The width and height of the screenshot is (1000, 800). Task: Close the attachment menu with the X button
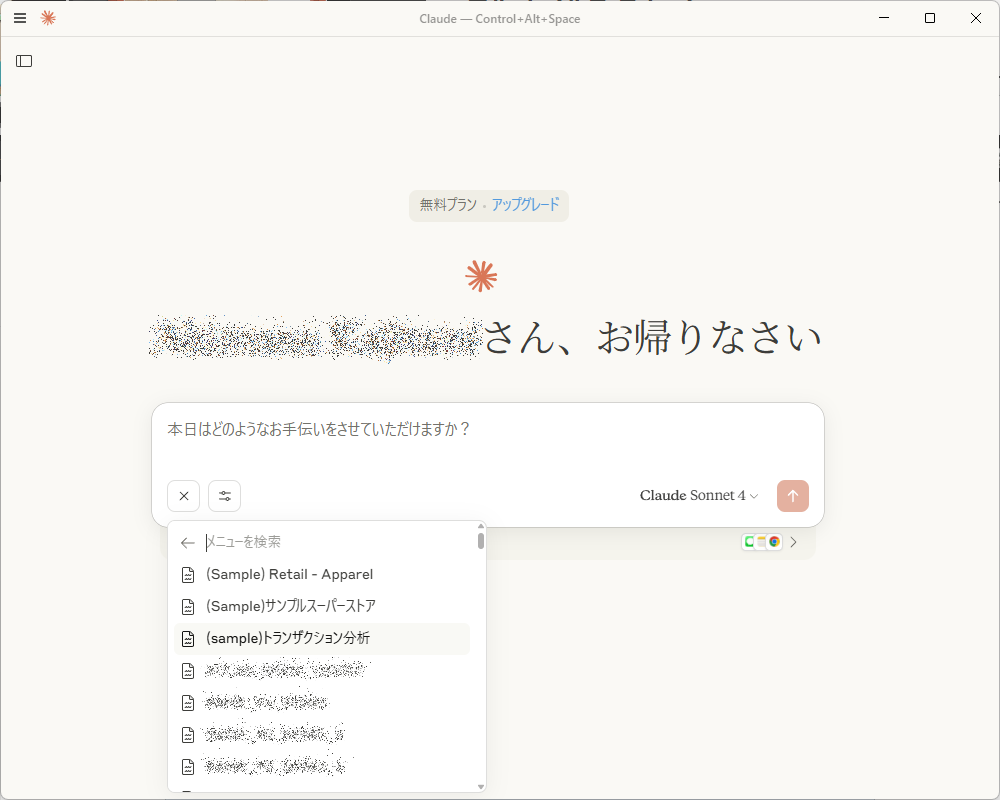coord(184,496)
